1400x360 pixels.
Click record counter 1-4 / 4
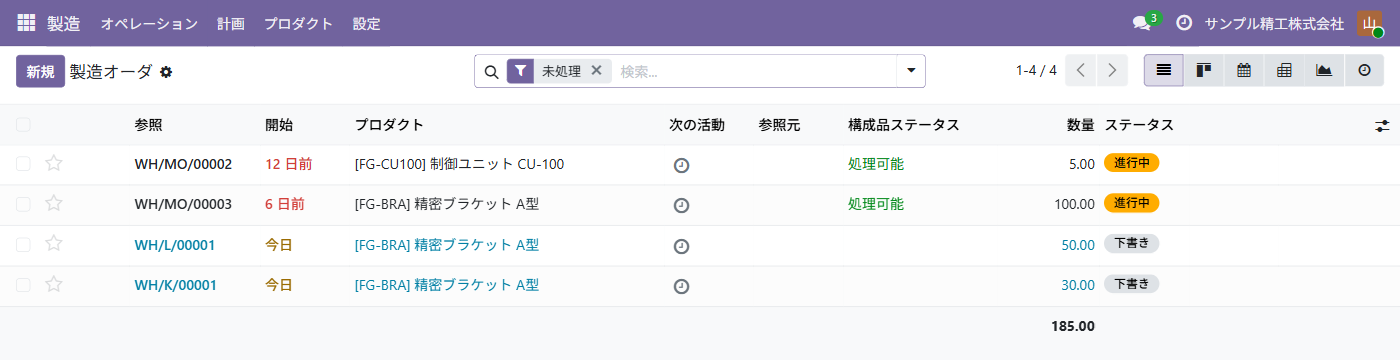[1036, 70]
